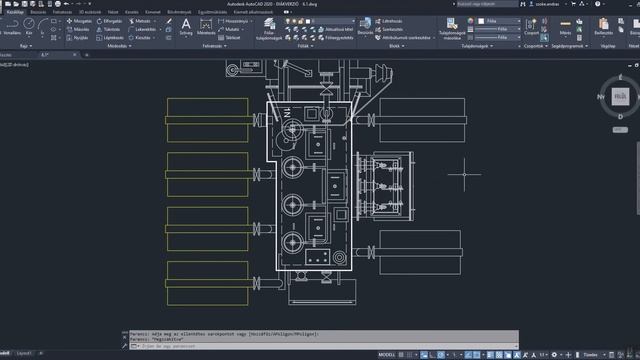Select the Kör circle tool
The height and width of the screenshot is (360, 640).
29,27
